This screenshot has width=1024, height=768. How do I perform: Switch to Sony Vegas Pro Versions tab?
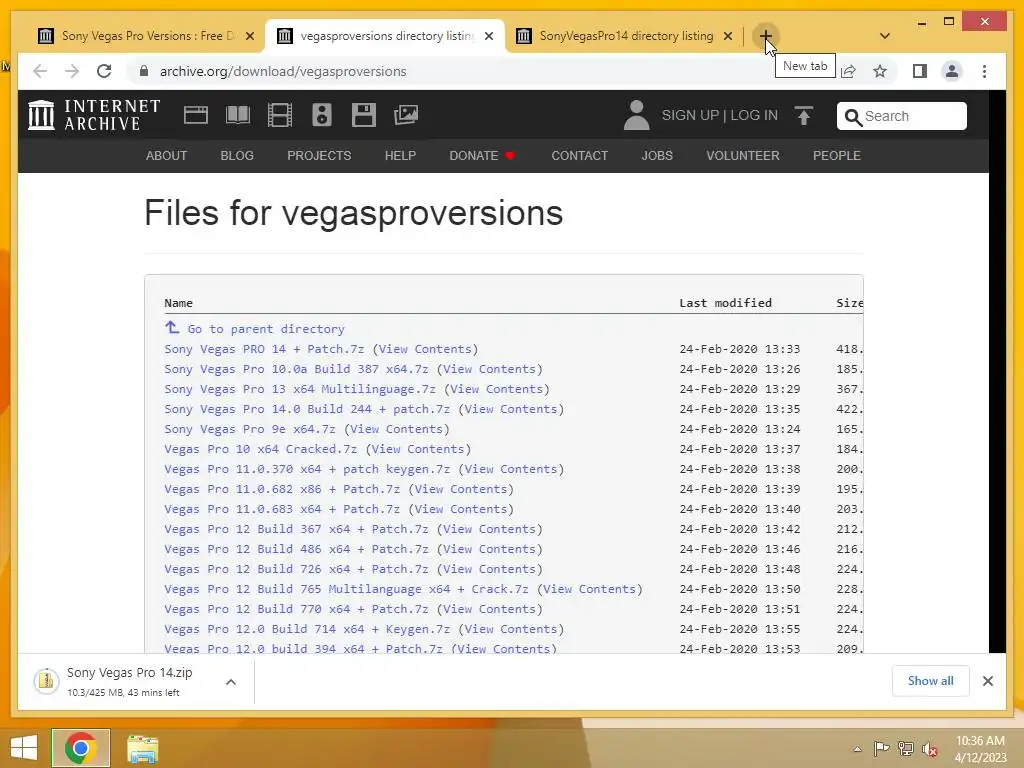146,36
